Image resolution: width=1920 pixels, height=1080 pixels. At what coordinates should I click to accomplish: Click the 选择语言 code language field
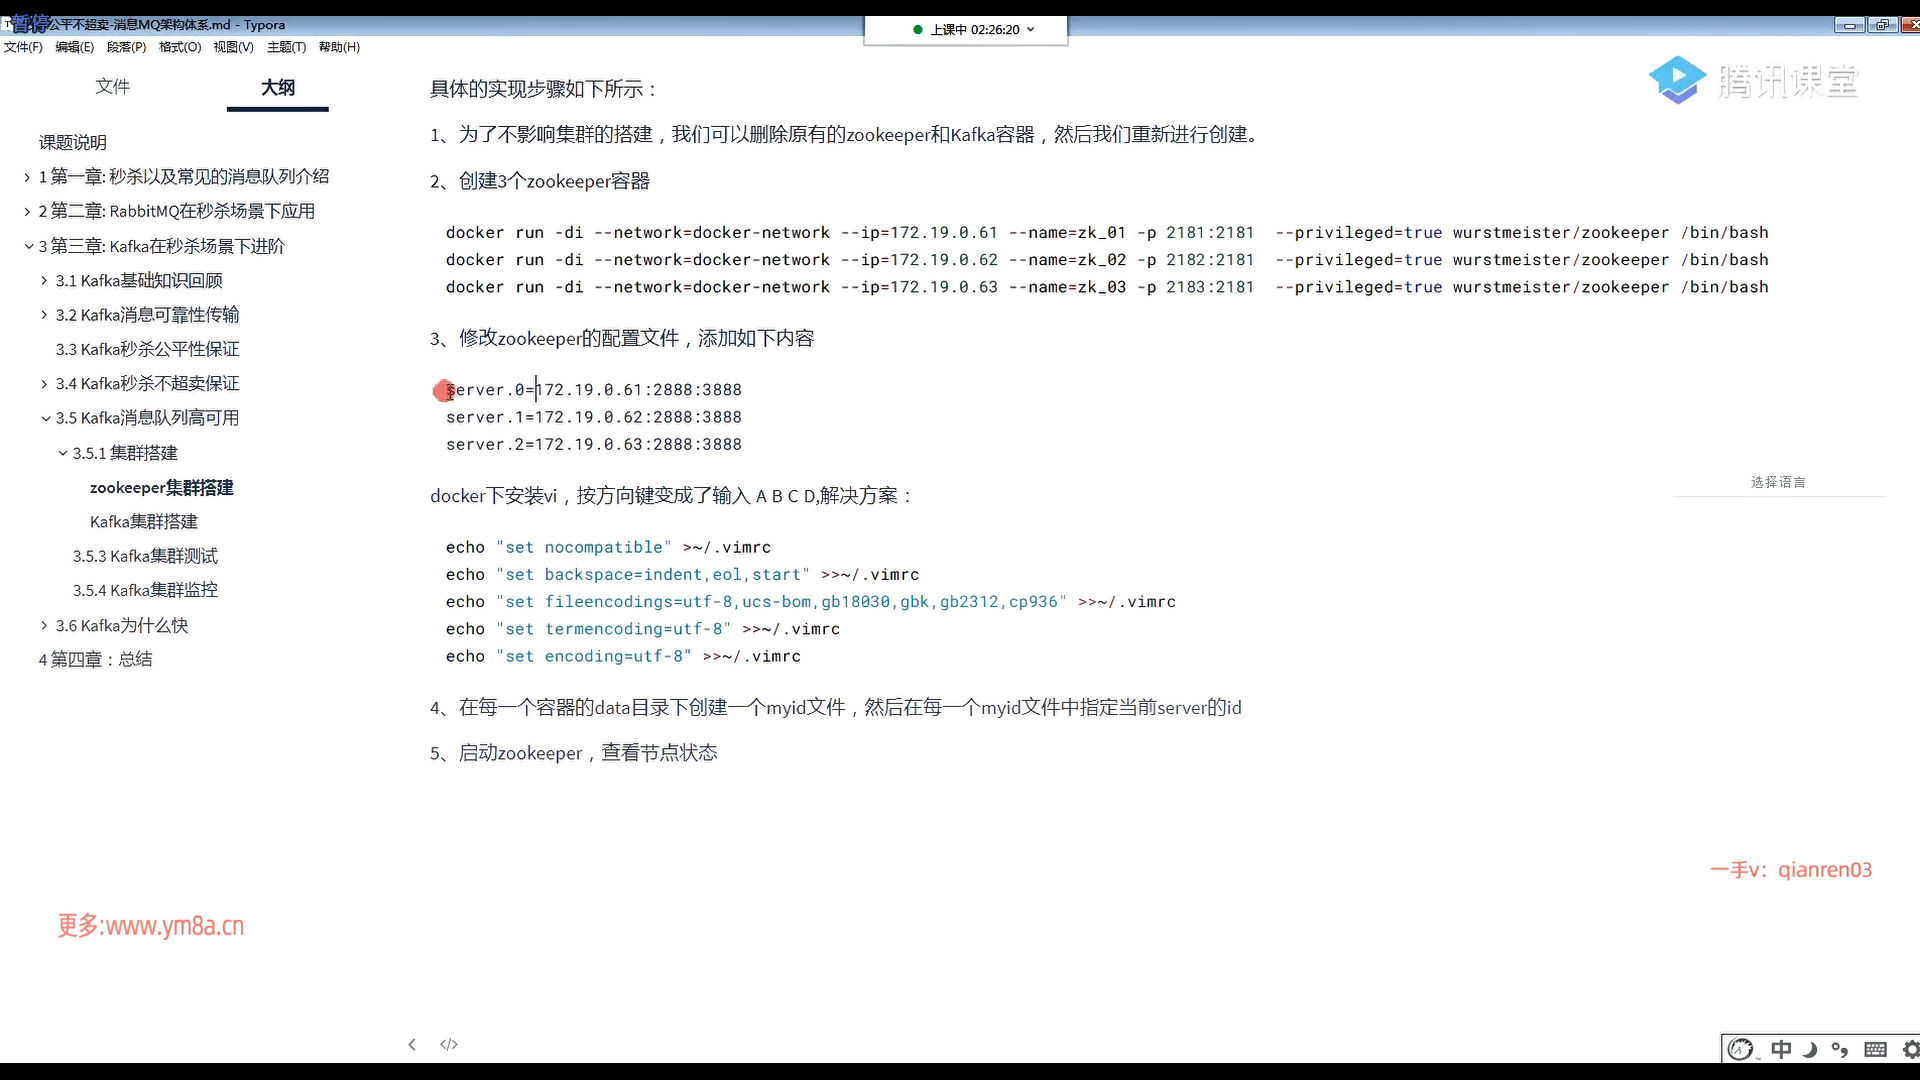coord(1778,482)
